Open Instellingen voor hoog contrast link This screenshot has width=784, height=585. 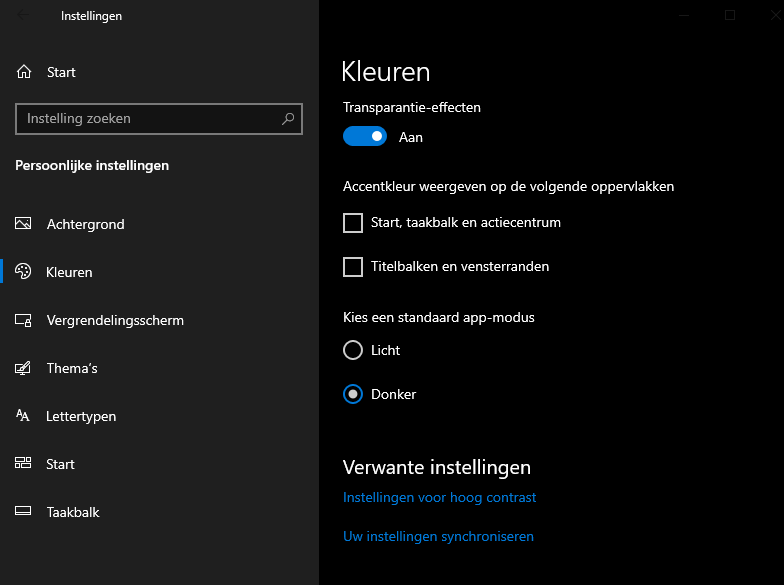click(x=440, y=497)
